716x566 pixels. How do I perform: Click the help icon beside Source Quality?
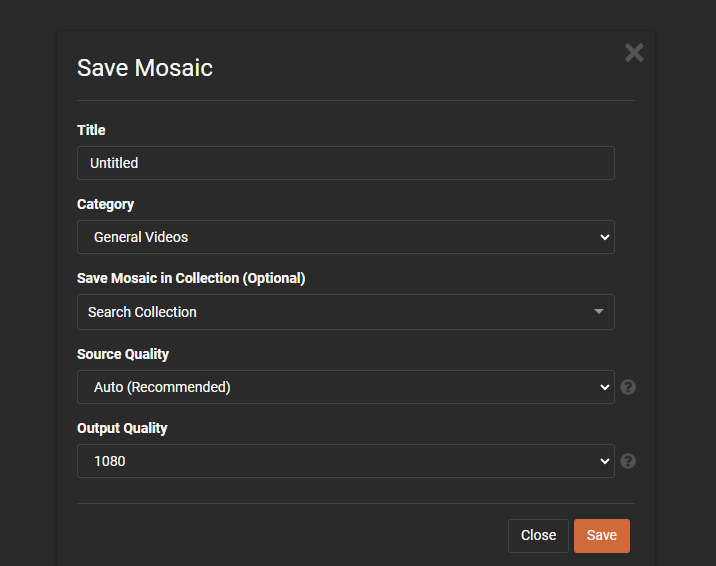click(628, 387)
